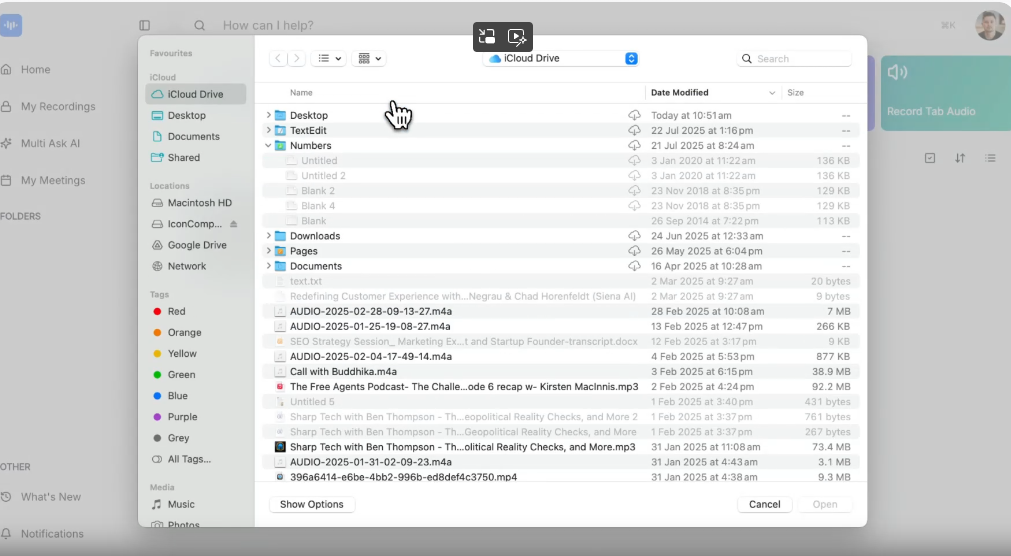Expand the Downloads folder disclosure triangle
This screenshot has height=556, width=1011.
point(268,236)
